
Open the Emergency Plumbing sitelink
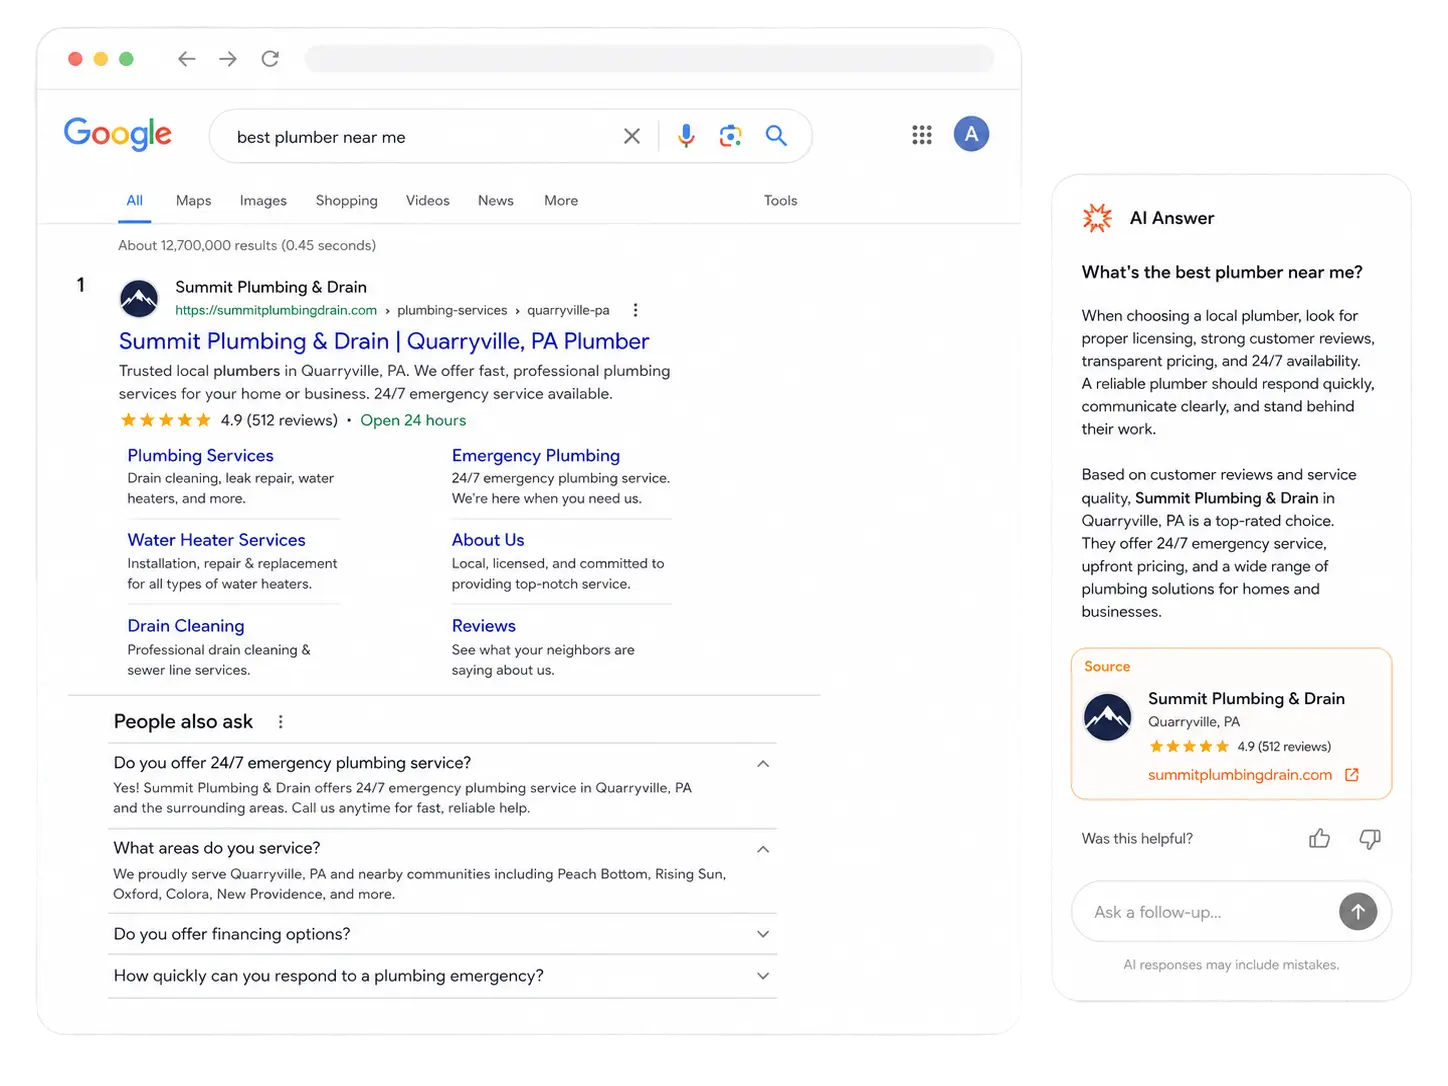(x=536, y=456)
